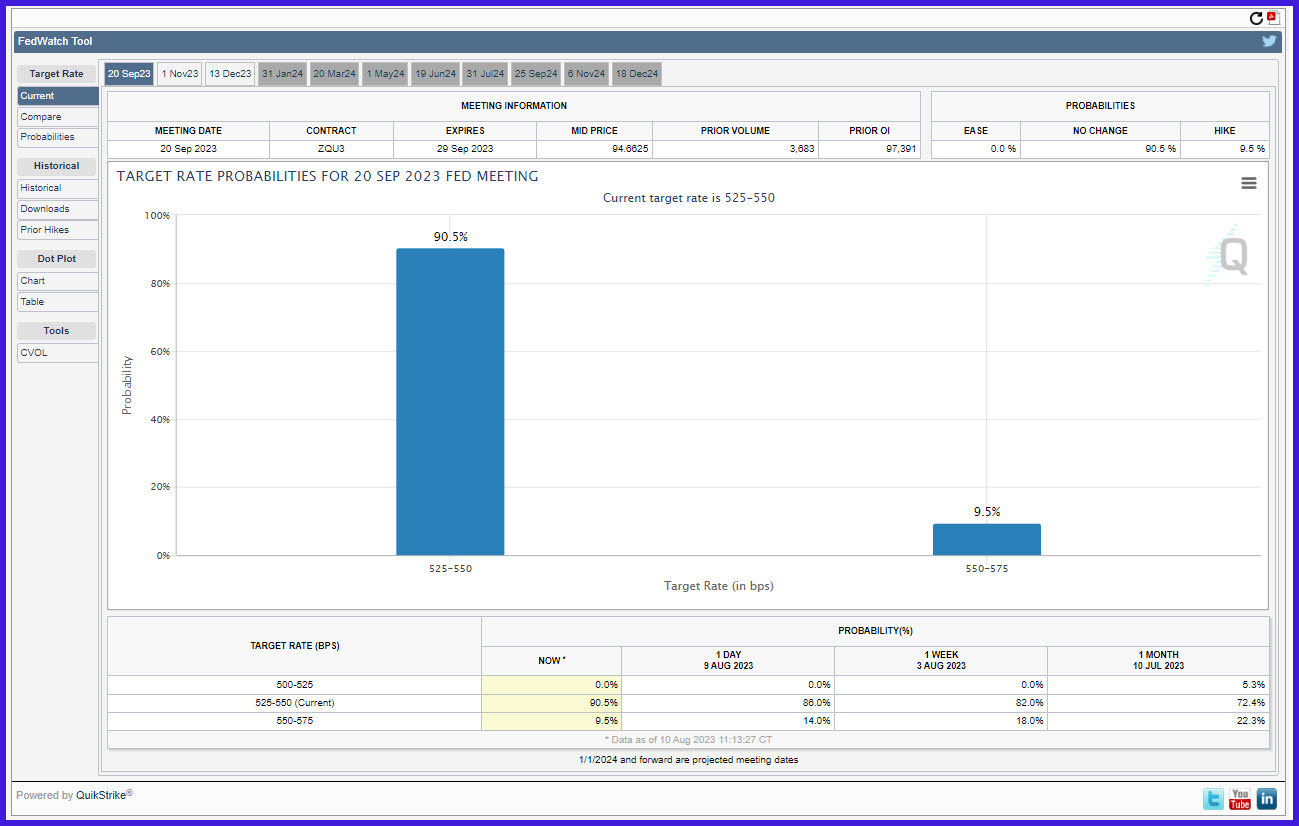Open the Compare view in sidebar
Screen dimensions: 1299x826
[x=57, y=117]
